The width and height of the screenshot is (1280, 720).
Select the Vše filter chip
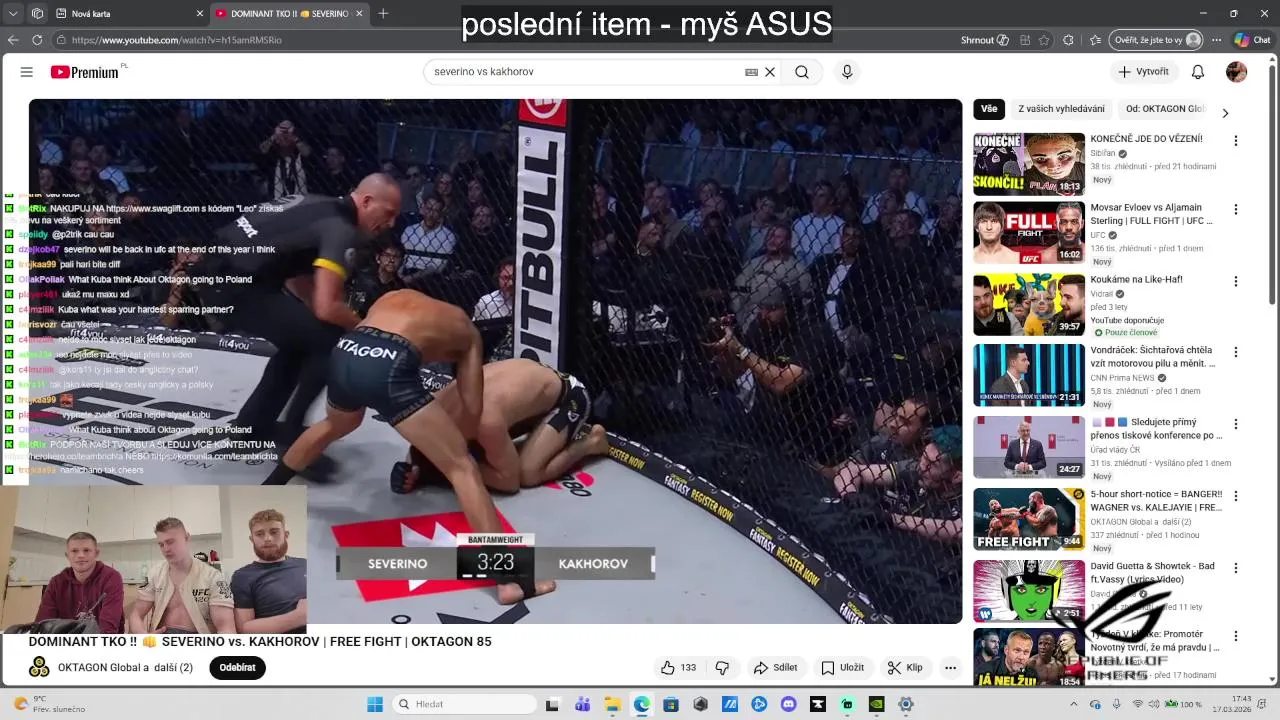pyautogui.click(x=989, y=109)
